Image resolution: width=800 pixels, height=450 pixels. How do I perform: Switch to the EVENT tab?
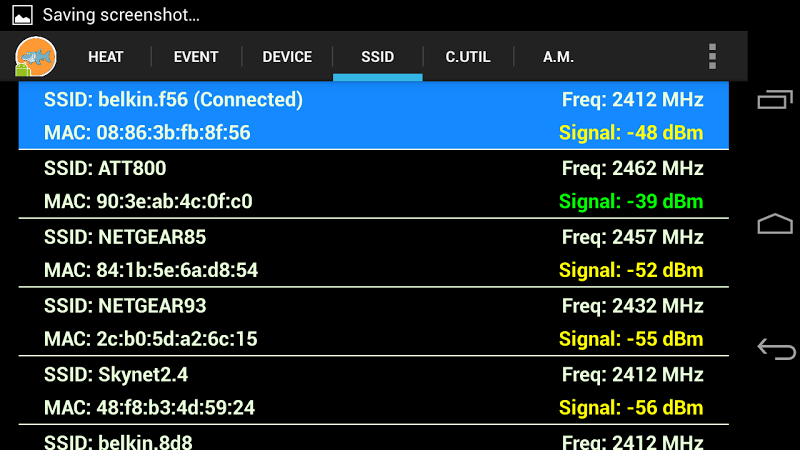[196, 57]
